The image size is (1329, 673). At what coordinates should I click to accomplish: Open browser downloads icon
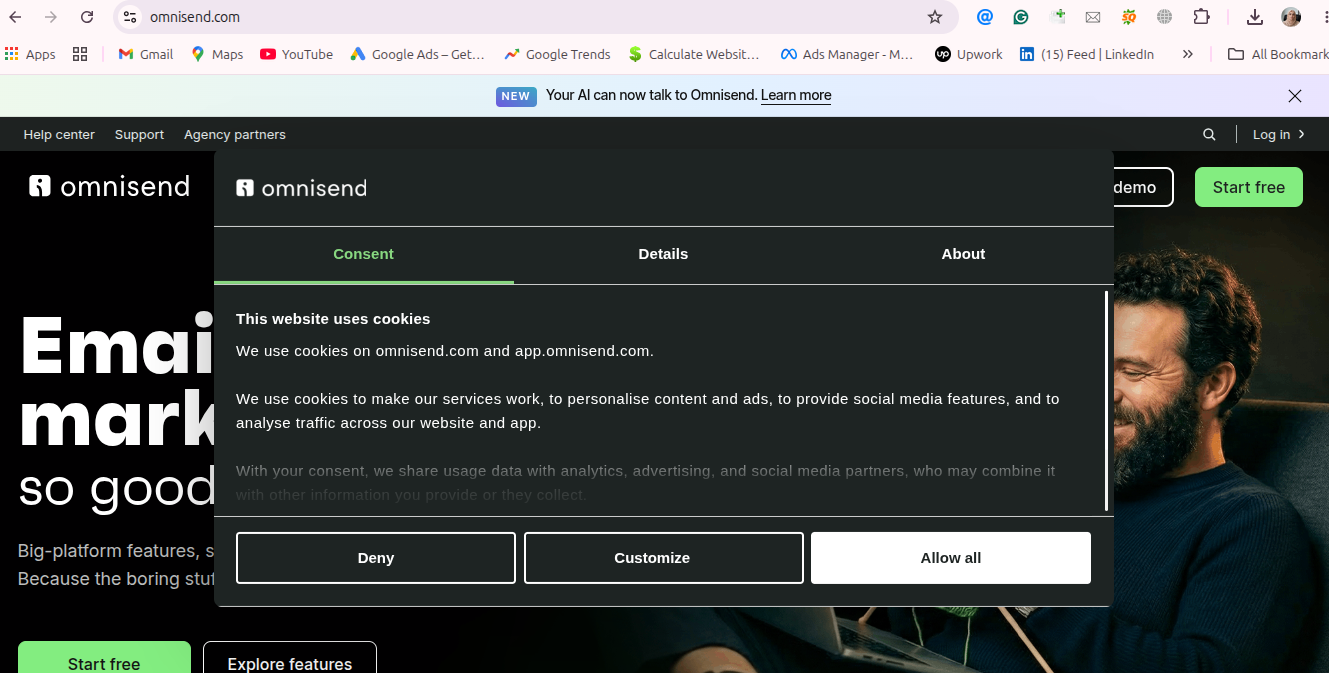[x=1255, y=17]
